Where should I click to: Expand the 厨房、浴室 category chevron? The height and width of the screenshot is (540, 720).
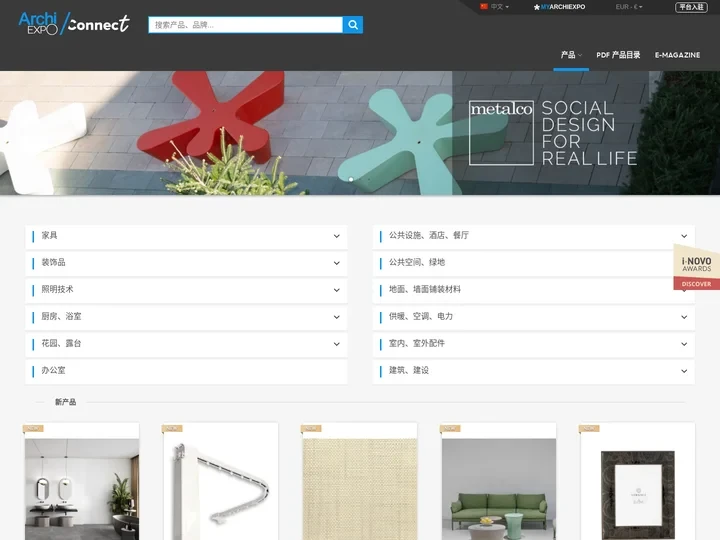337,317
